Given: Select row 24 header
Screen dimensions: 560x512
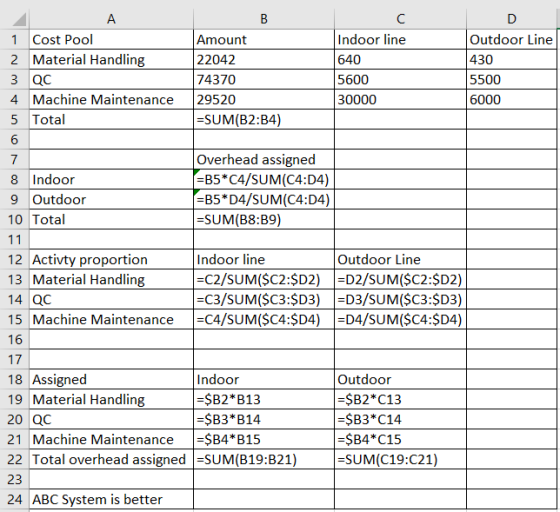Looking at the screenshot, I should point(14,499).
